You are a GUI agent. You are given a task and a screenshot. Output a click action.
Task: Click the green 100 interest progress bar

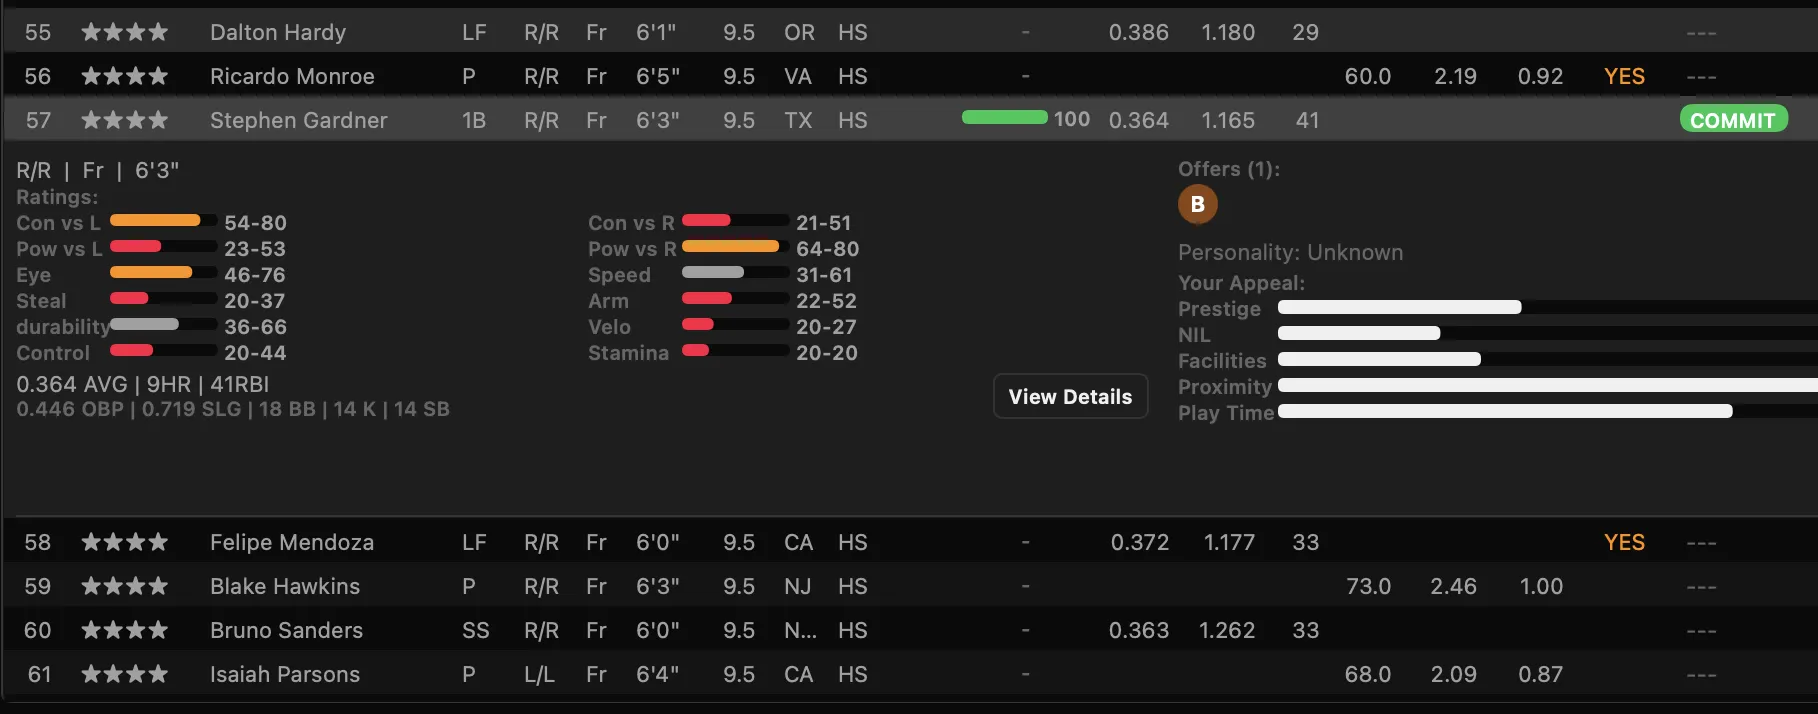(x=1004, y=118)
